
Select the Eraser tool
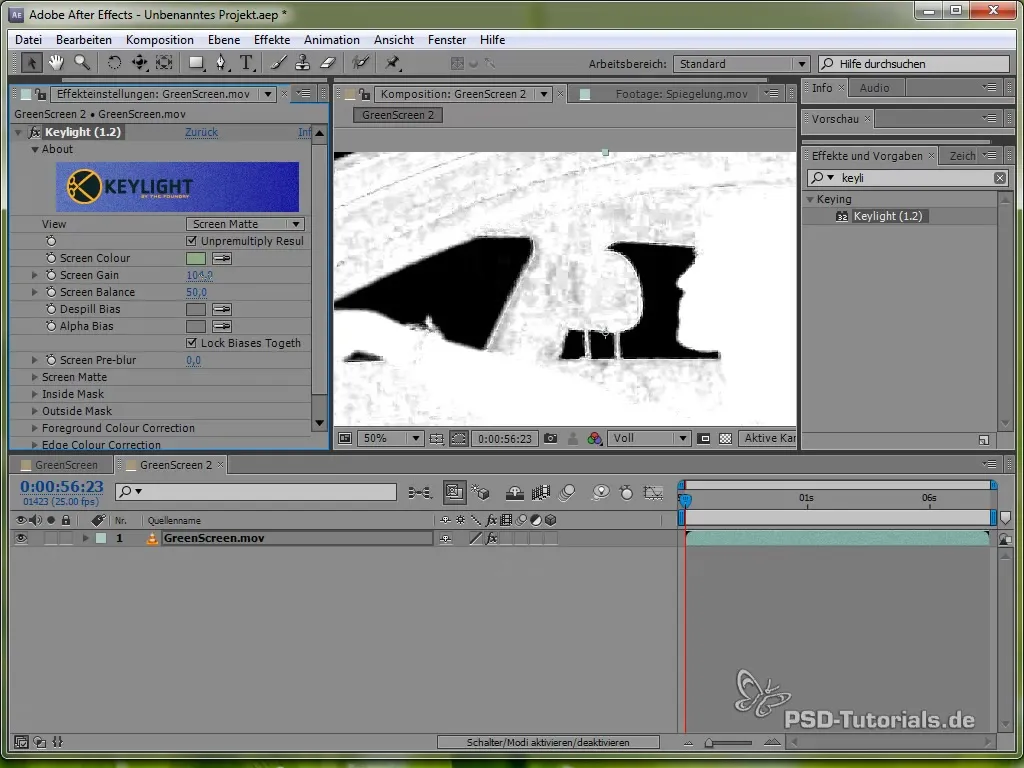(328, 63)
